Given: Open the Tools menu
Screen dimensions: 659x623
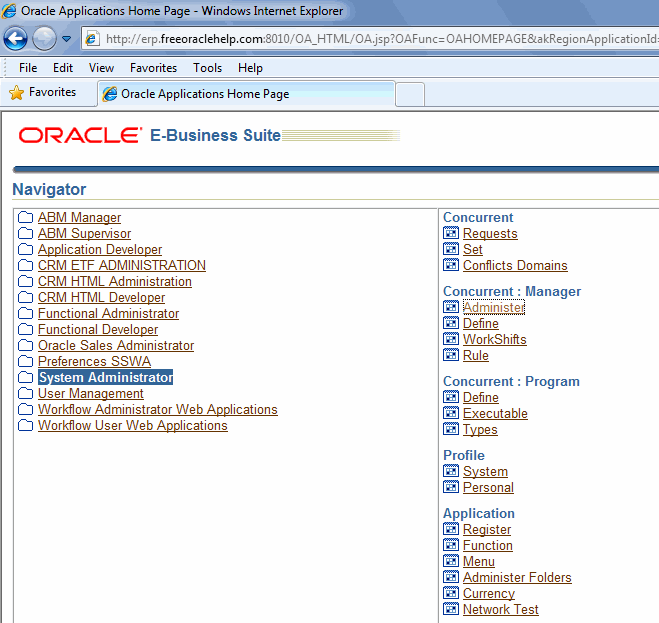Looking at the screenshot, I should (x=207, y=68).
